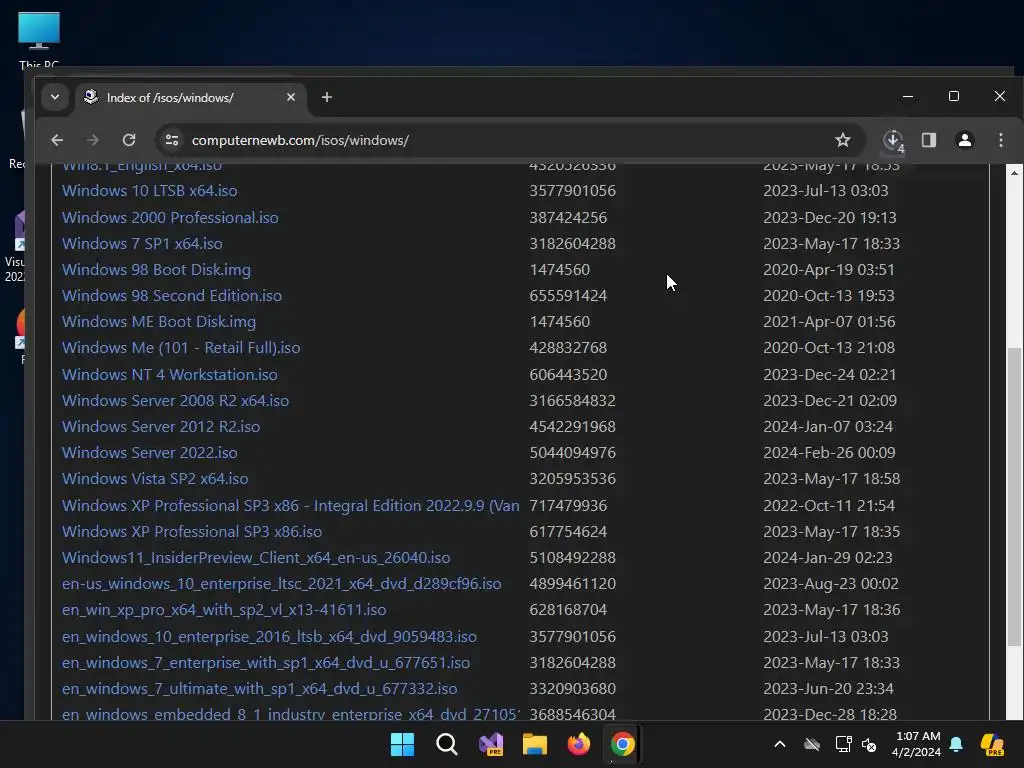The height and width of the screenshot is (768, 1024).
Task: Select date 2022-Oct-11 21:54
Action: coord(829,506)
